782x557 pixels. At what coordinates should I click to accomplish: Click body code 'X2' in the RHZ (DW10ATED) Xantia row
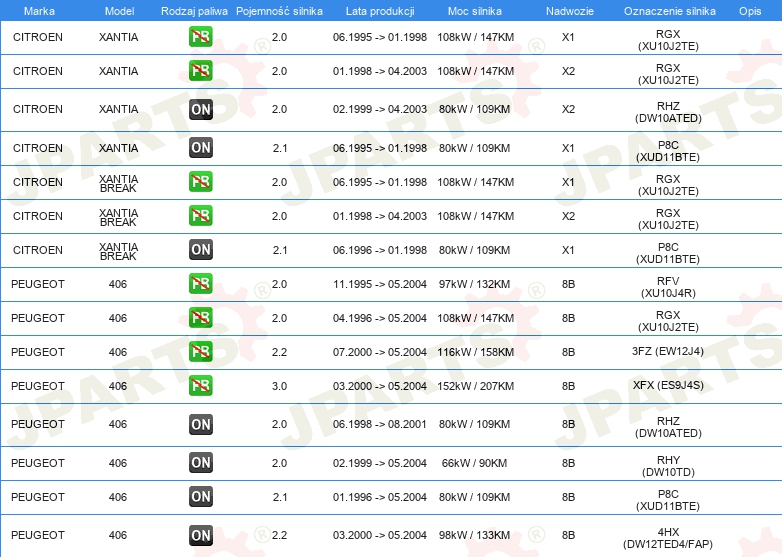568,109
